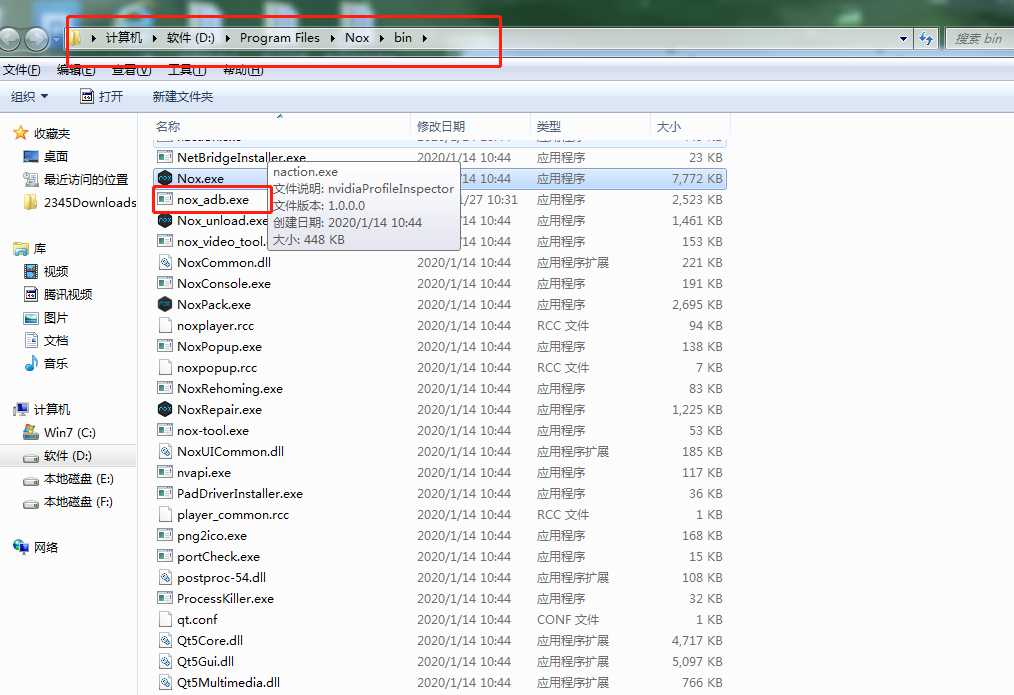Click the Nox.exe application icon
Image resolution: width=1014 pixels, height=695 pixels.
[x=165, y=178]
